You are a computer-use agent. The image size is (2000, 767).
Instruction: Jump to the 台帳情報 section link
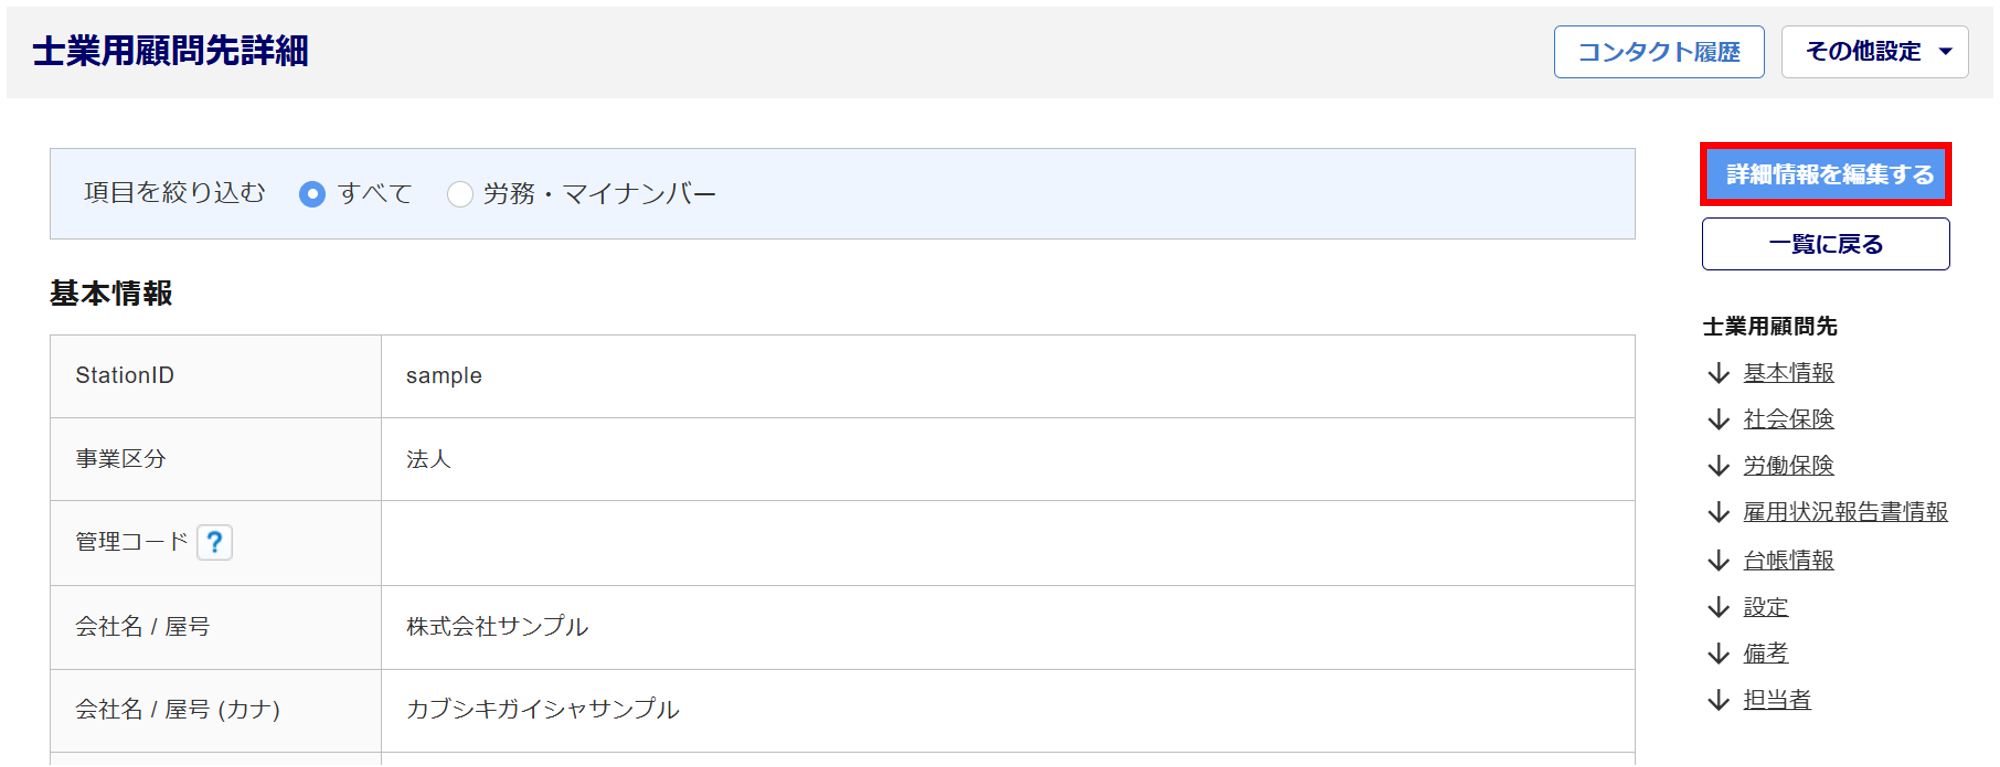click(1788, 560)
